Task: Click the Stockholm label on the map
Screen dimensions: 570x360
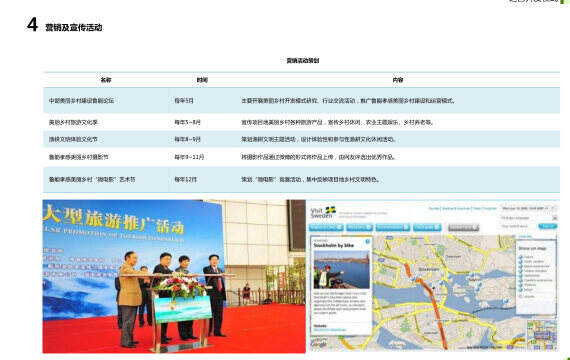Action: 429,269
